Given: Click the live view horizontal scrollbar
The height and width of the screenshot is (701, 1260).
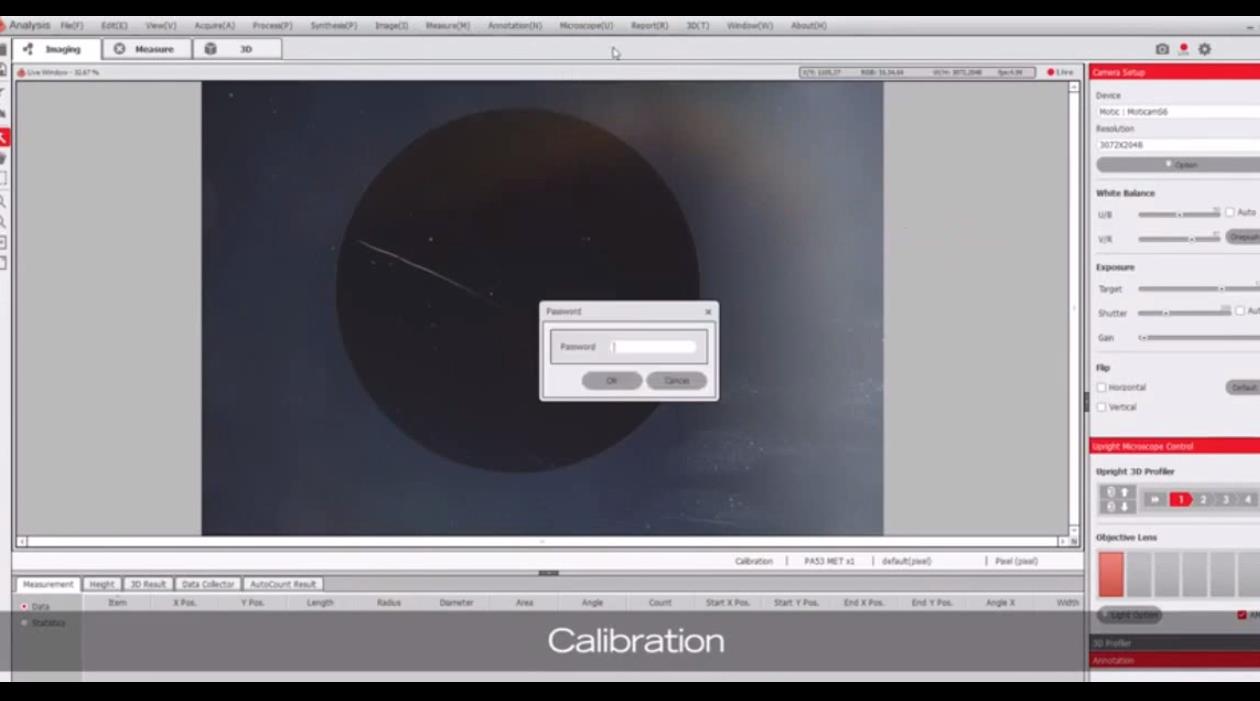Looking at the screenshot, I should click(x=541, y=541).
